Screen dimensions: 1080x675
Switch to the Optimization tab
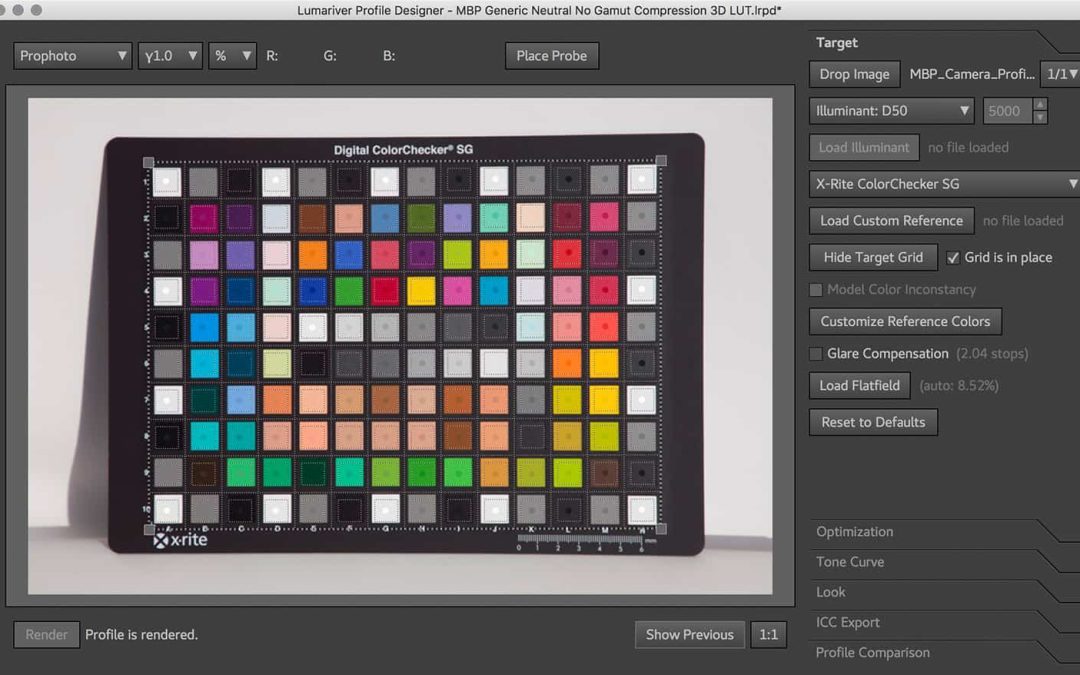[x=855, y=532]
